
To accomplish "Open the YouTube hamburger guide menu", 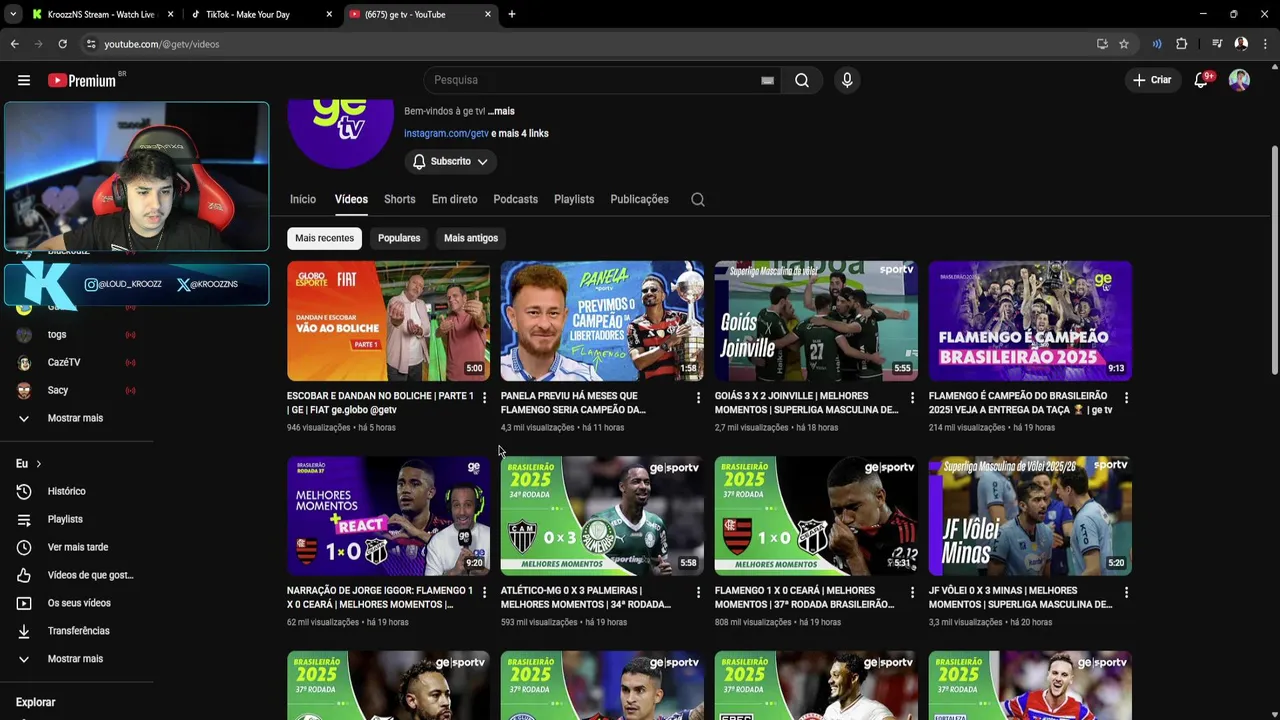I will (x=24, y=80).
